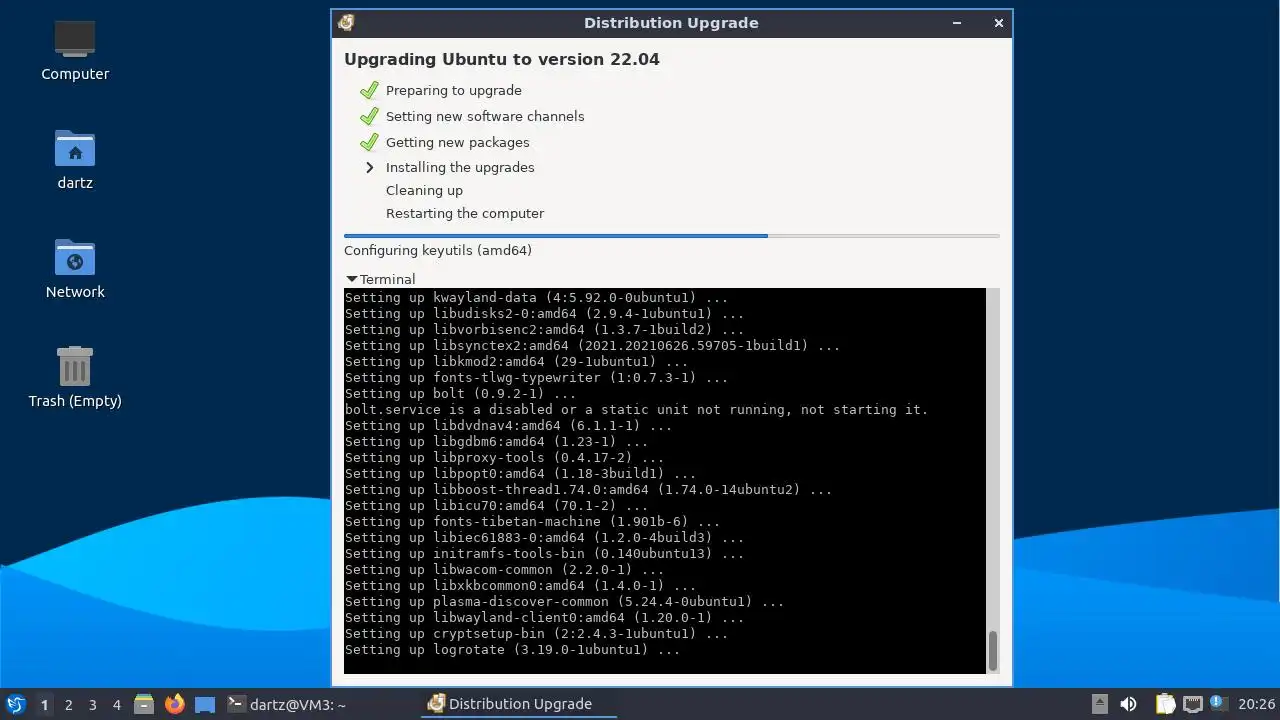1280x720 pixels.
Task: Click the 'Setting up logrotate' terminal line
Action: (512, 650)
